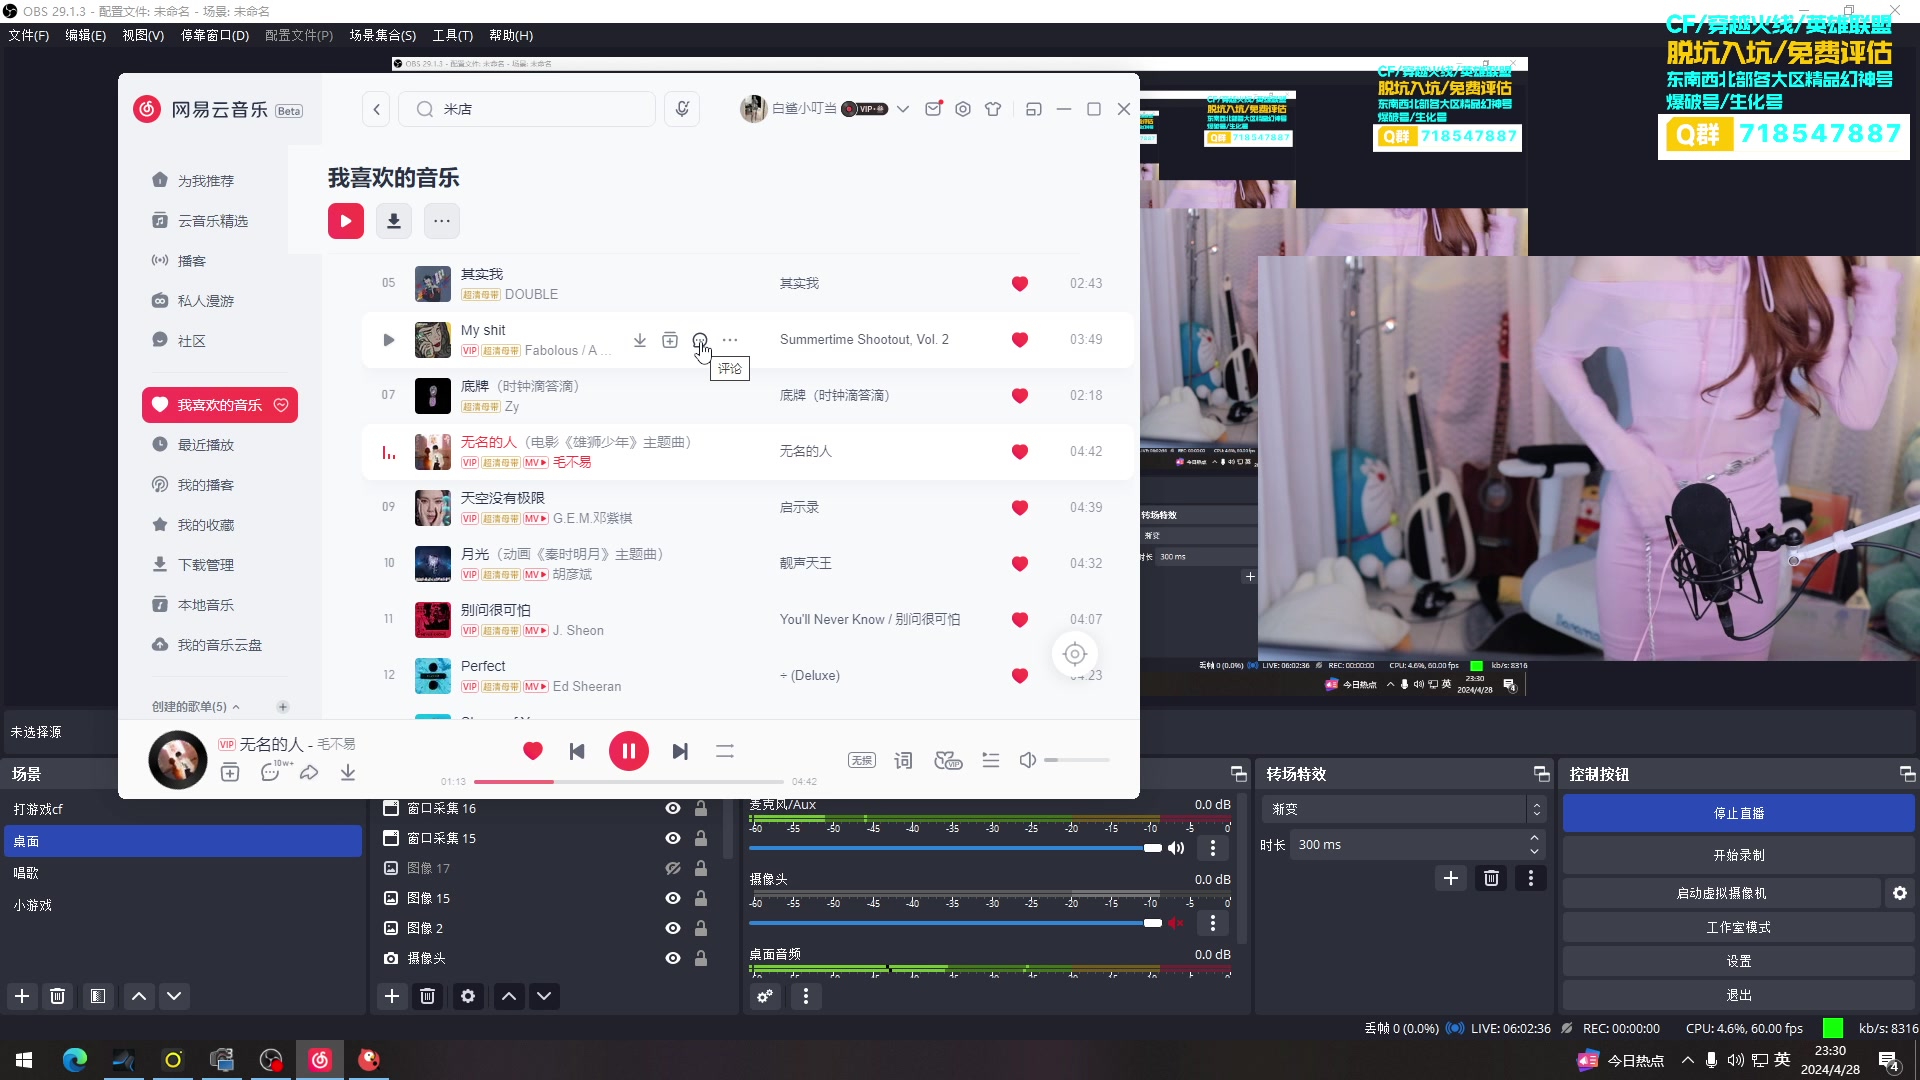Open the skin theme shirt icon

(993, 109)
